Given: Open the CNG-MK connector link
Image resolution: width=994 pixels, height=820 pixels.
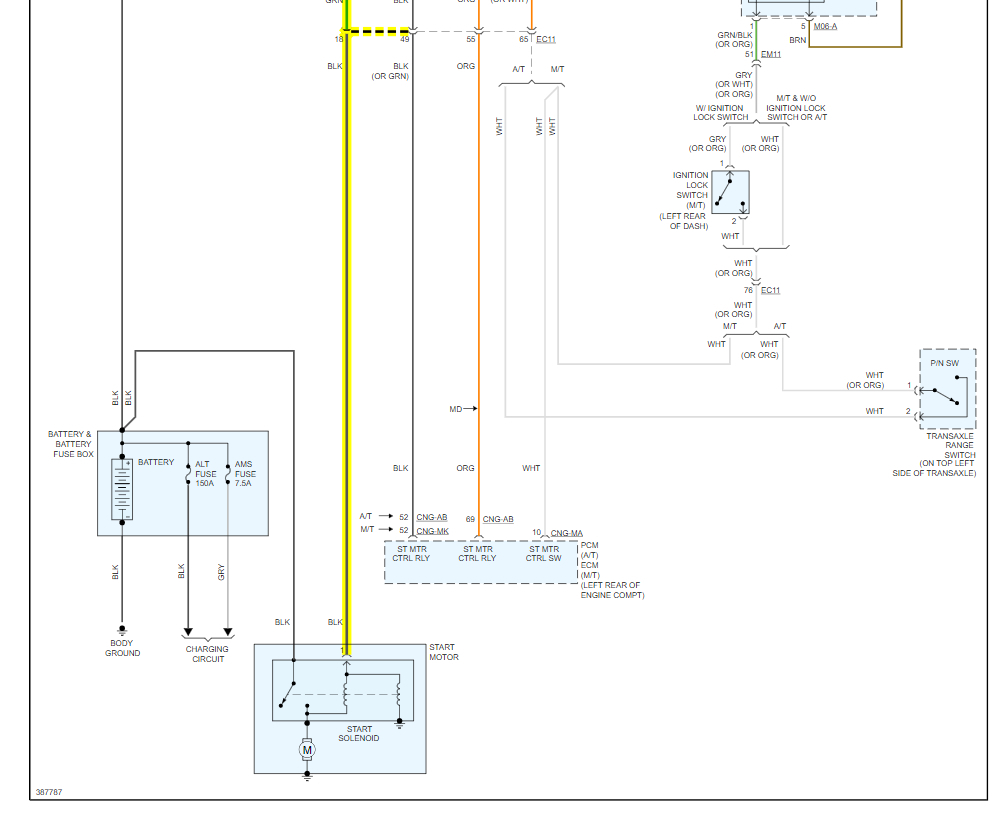Looking at the screenshot, I should tap(432, 531).
